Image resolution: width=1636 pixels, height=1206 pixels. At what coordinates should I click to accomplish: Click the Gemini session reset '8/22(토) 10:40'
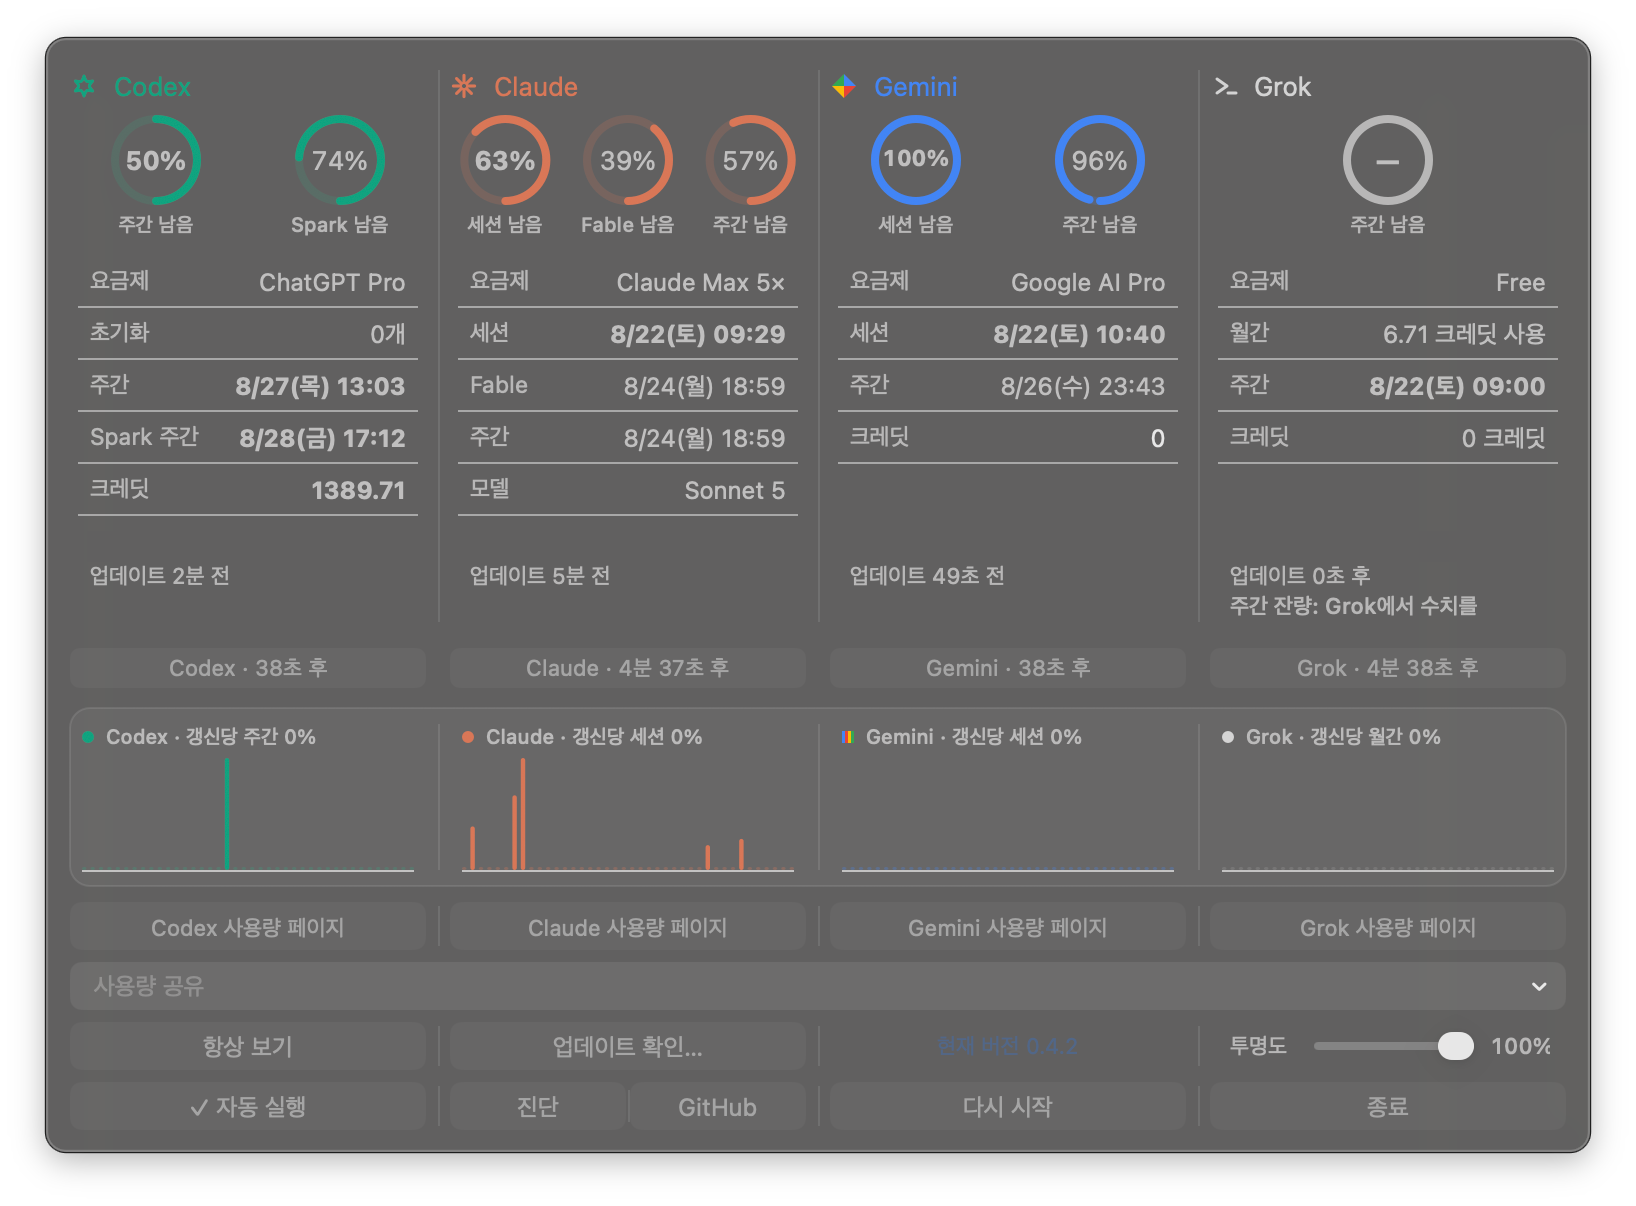click(x=1079, y=334)
